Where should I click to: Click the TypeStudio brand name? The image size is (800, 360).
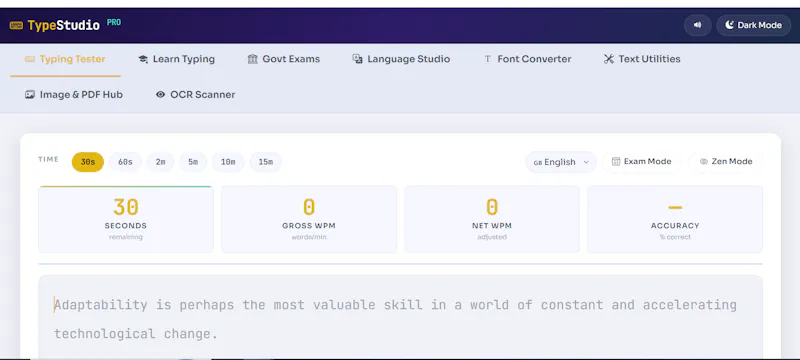(x=64, y=25)
